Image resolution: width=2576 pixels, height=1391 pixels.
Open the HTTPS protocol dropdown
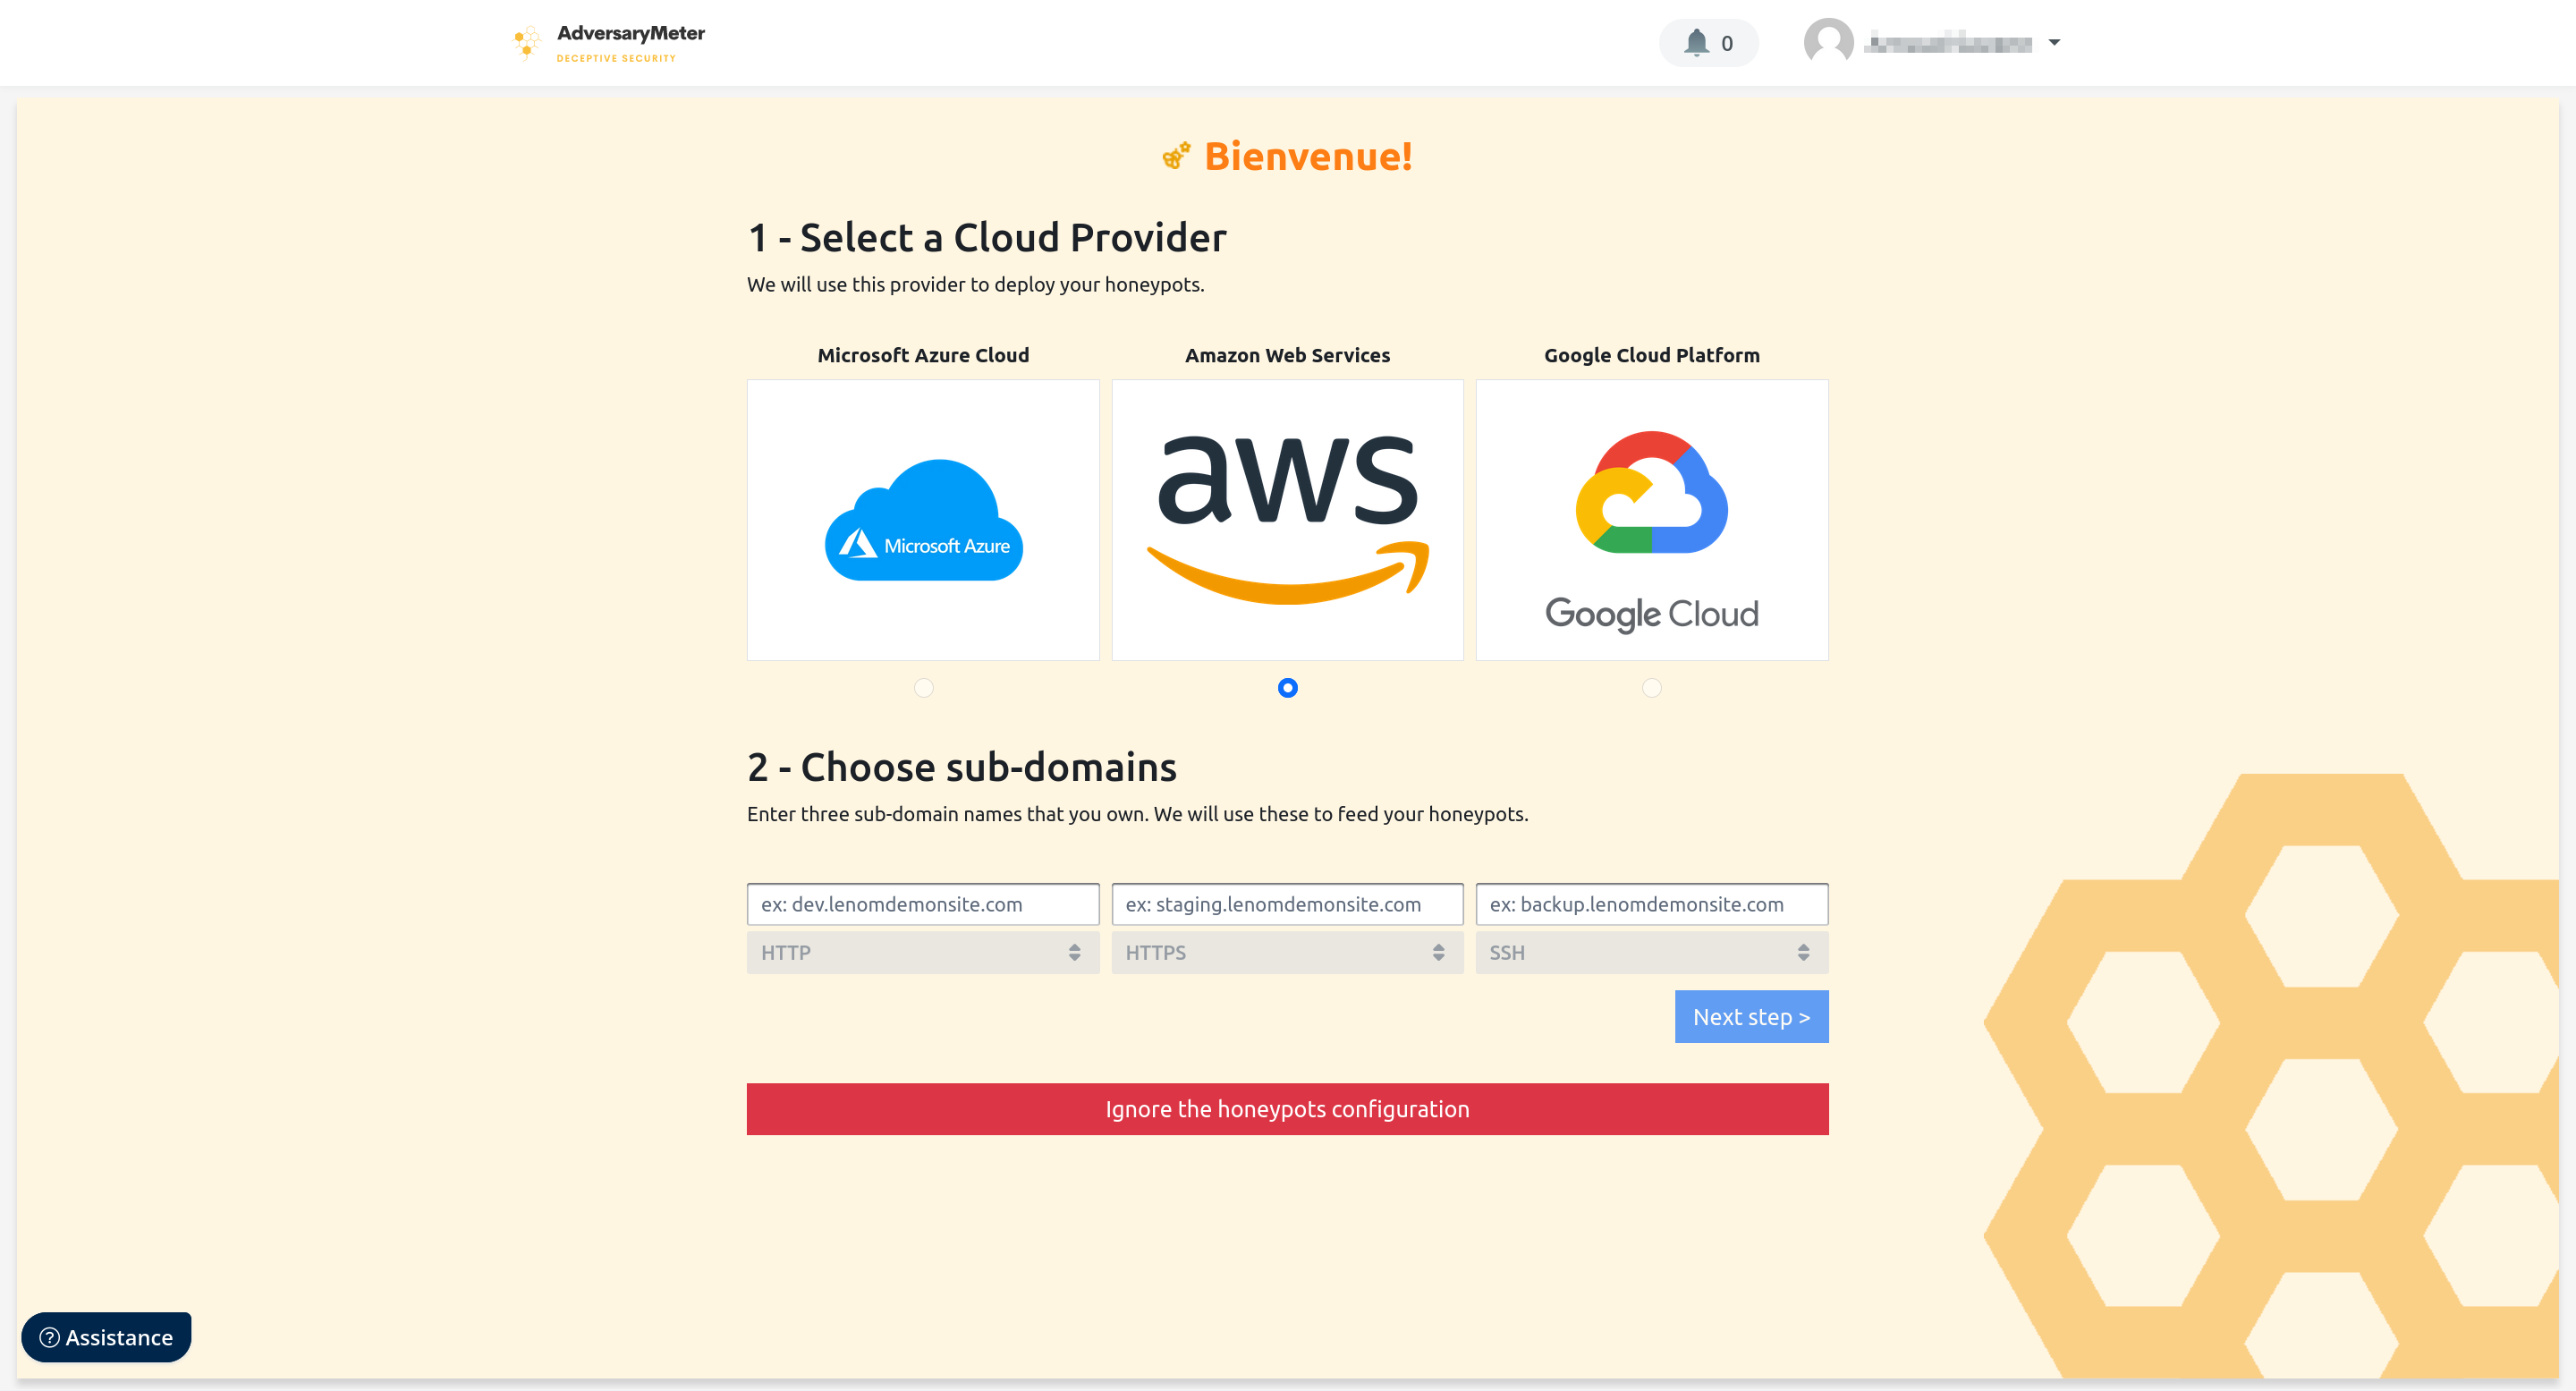(1287, 953)
